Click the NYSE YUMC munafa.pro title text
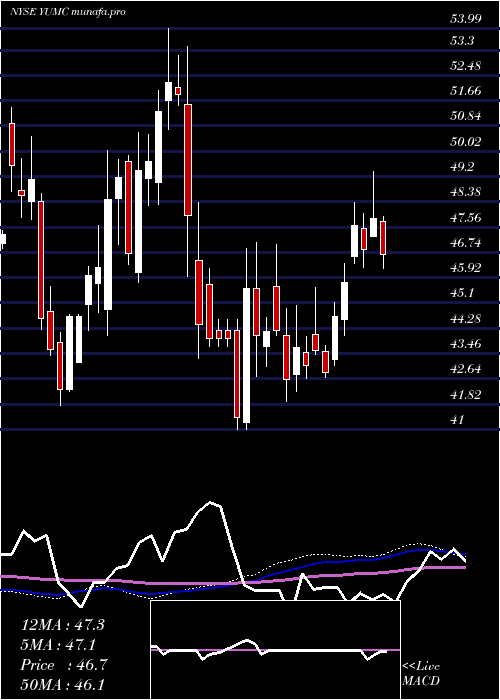Screen dimensions: 500x700 click(67, 12)
